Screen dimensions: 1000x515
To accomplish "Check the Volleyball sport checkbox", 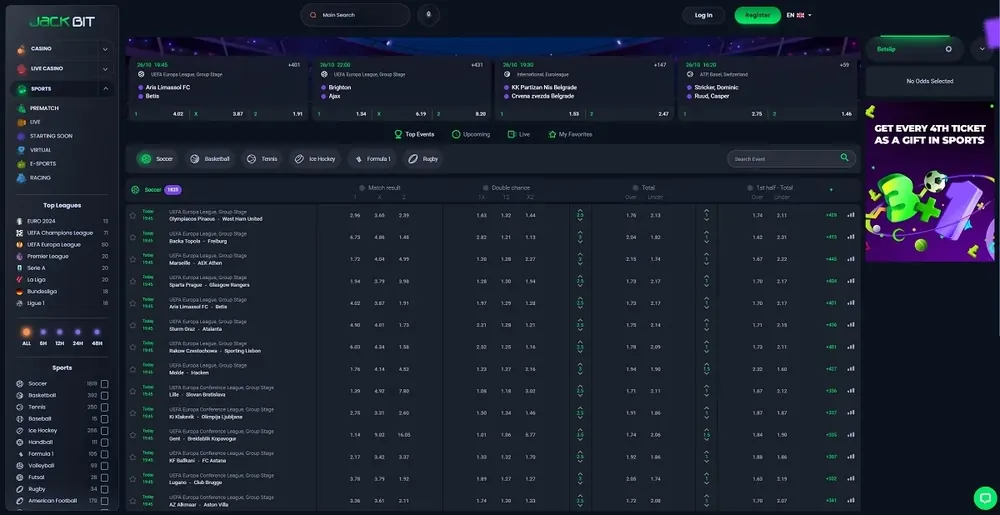I will tap(105, 466).
